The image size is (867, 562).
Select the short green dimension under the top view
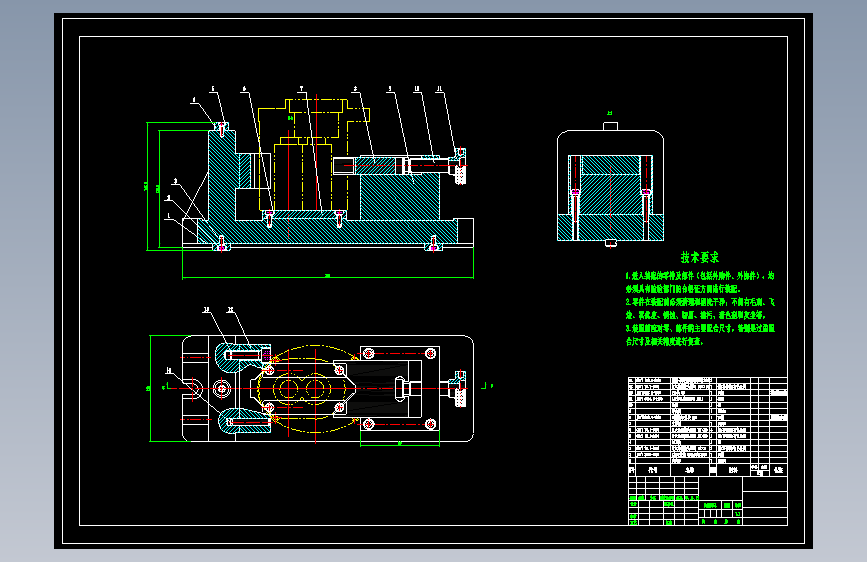400,444
